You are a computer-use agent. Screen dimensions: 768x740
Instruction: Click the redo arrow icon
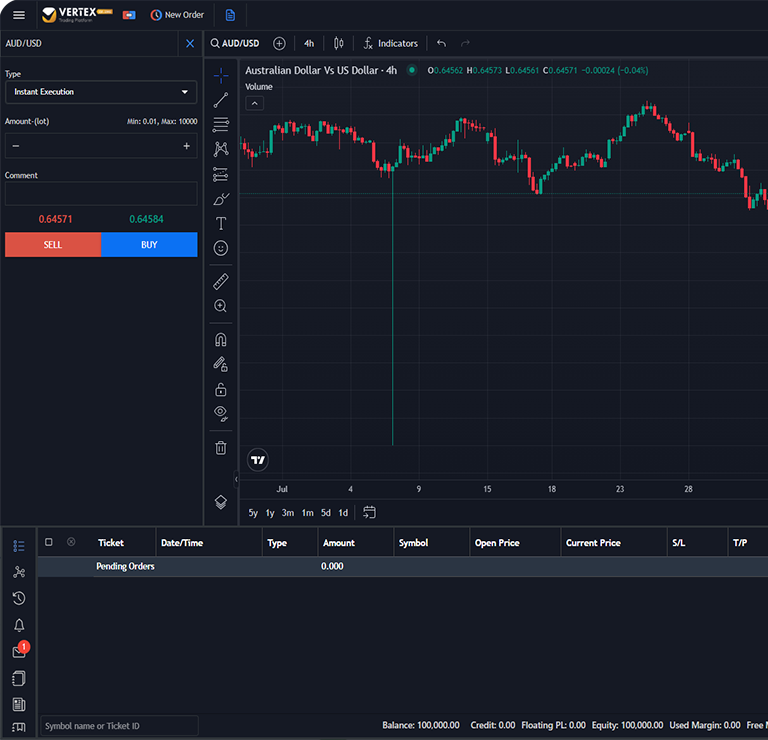pos(465,44)
